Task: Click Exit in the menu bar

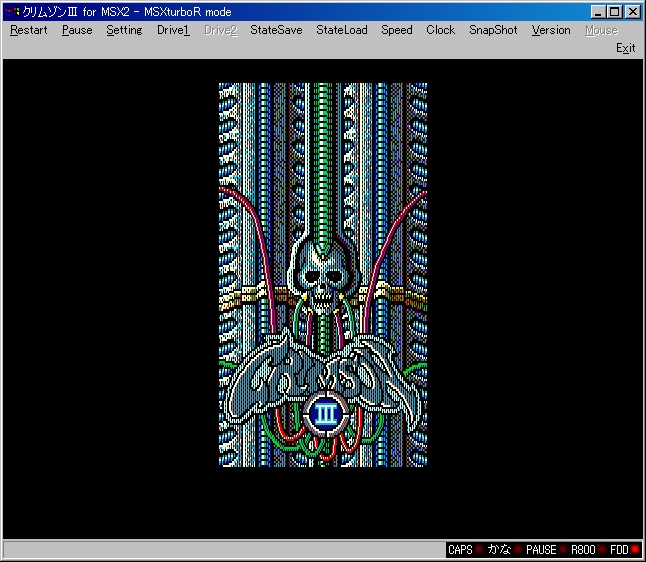Action: pyautogui.click(x=625, y=48)
